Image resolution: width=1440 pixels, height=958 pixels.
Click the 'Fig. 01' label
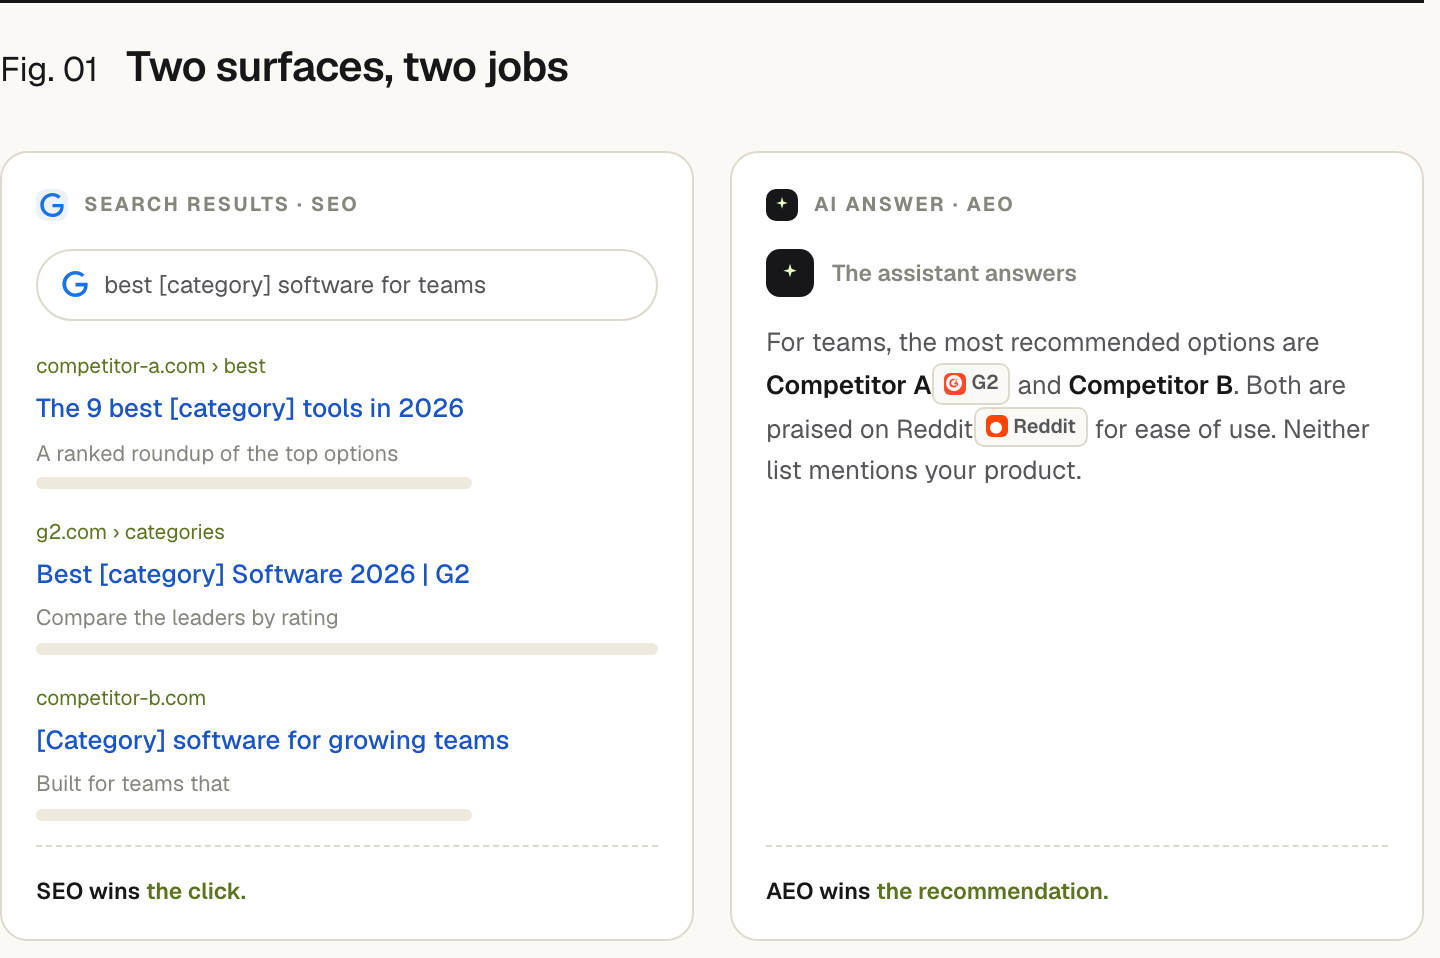point(49,69)
